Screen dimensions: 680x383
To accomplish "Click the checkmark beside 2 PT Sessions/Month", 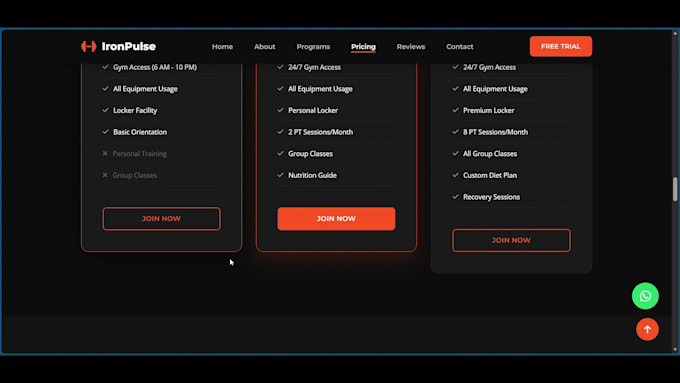I will pyautogui.click(x=280, y=131).
